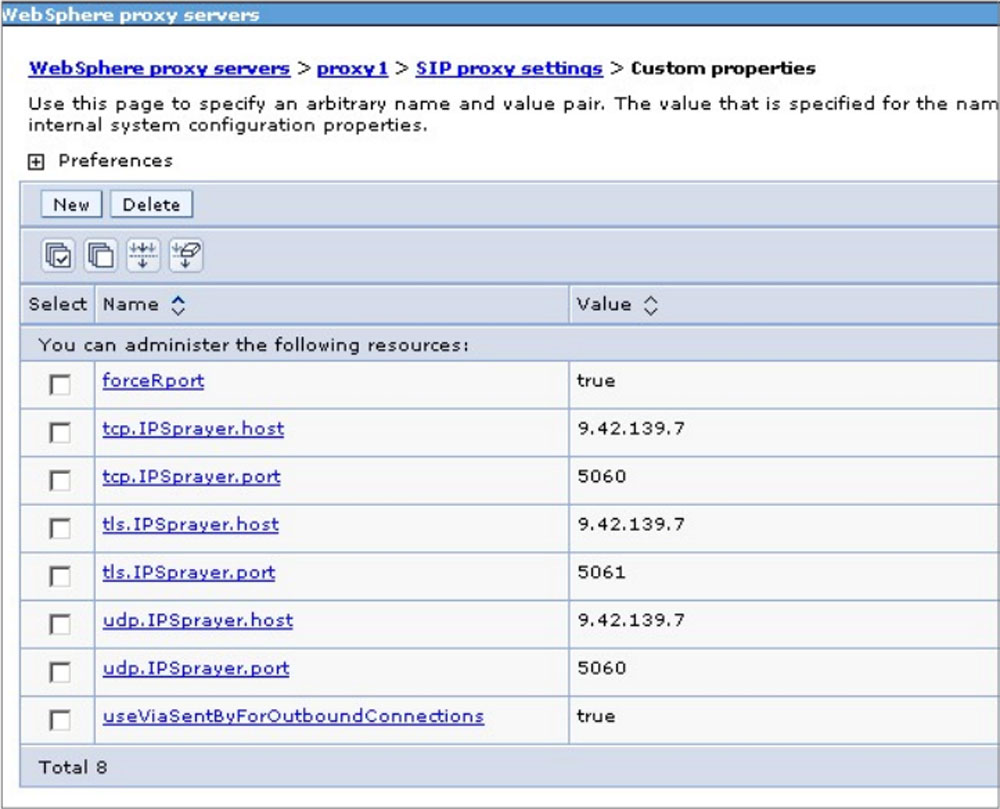Sort by the Value column arrows
The height and width of the screenshot is (809, 1000).
tap(651, 305)
